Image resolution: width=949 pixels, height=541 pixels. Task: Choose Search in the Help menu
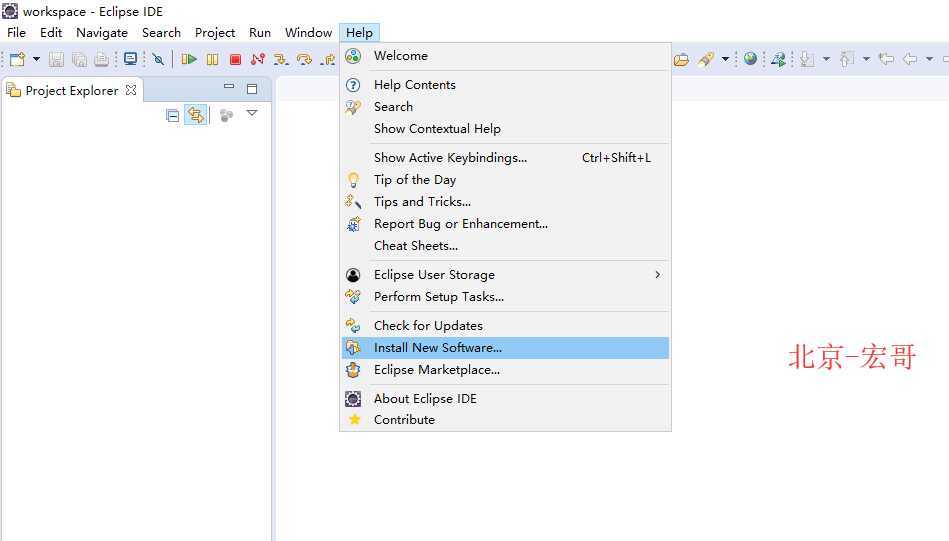[x=505, y=107]
